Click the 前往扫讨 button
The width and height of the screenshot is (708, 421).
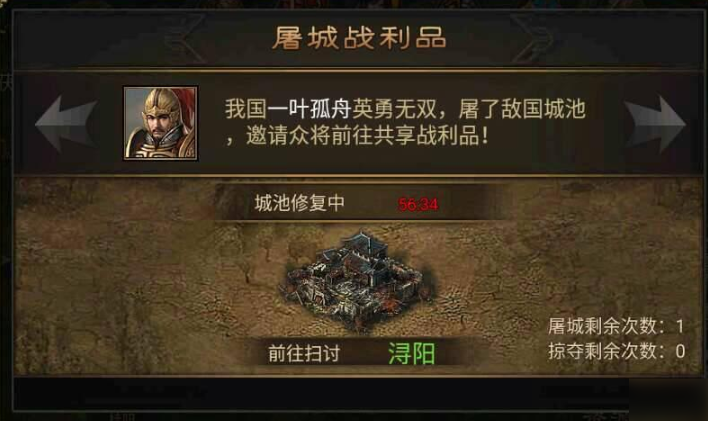point(304,353)
